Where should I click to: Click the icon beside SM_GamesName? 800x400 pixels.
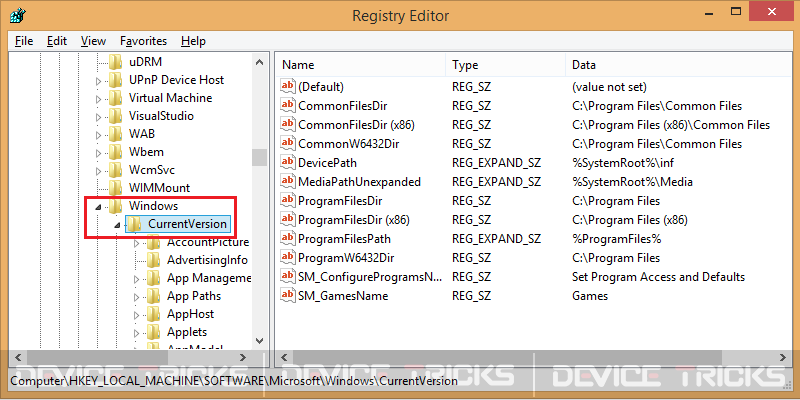(288, 295)
